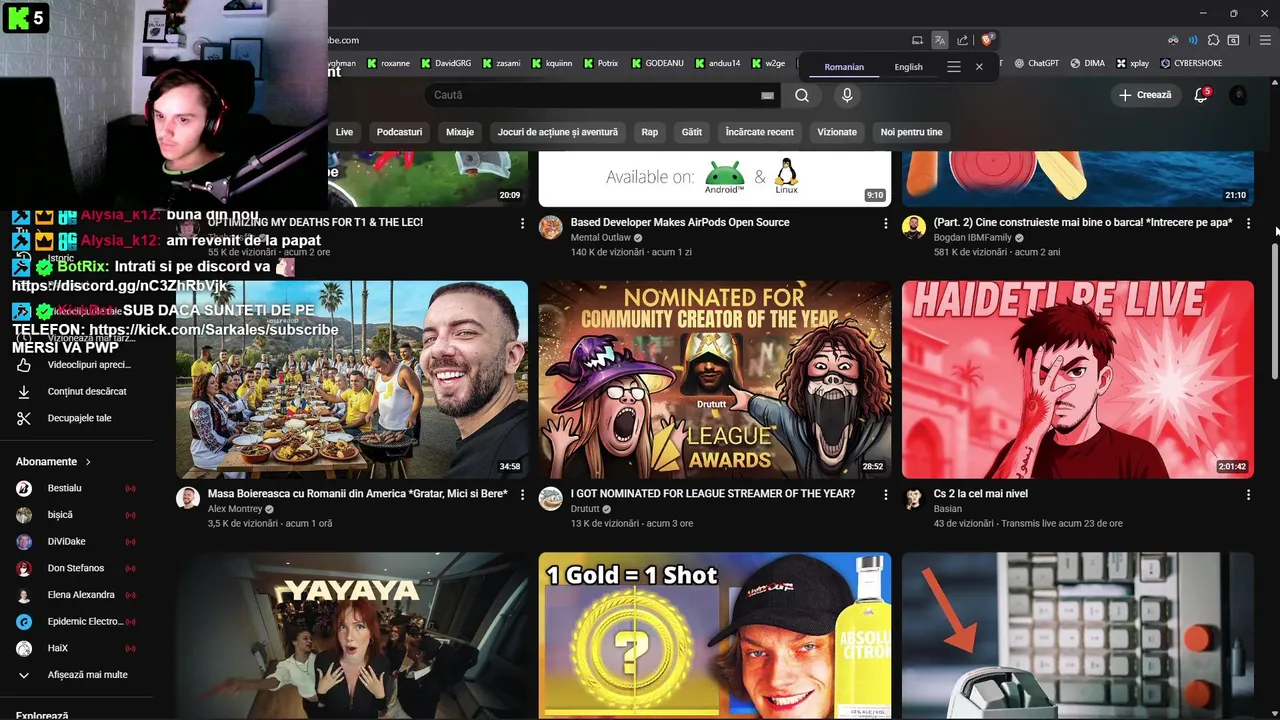Screen dimensions: 1280x720
Task: Open the Brave shields lion icon
Action: pos(987,40)
